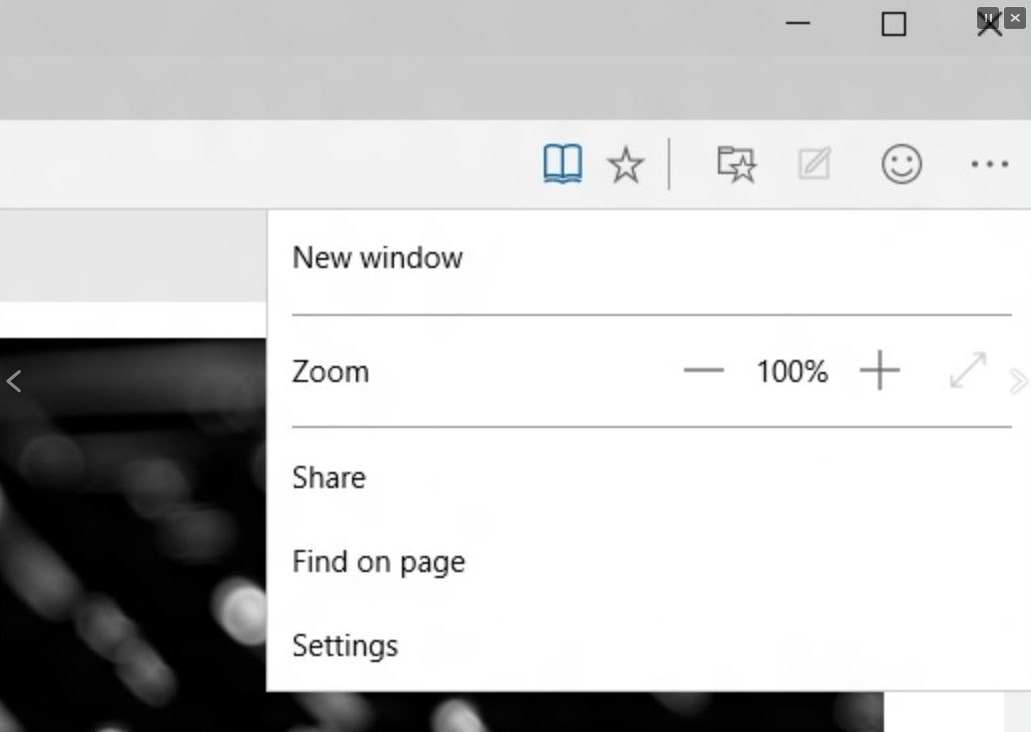Enter full screen with diagonal arrows icon
Image resolution: width=1031 pixels, height=732 pixels.
pos(968,370)
